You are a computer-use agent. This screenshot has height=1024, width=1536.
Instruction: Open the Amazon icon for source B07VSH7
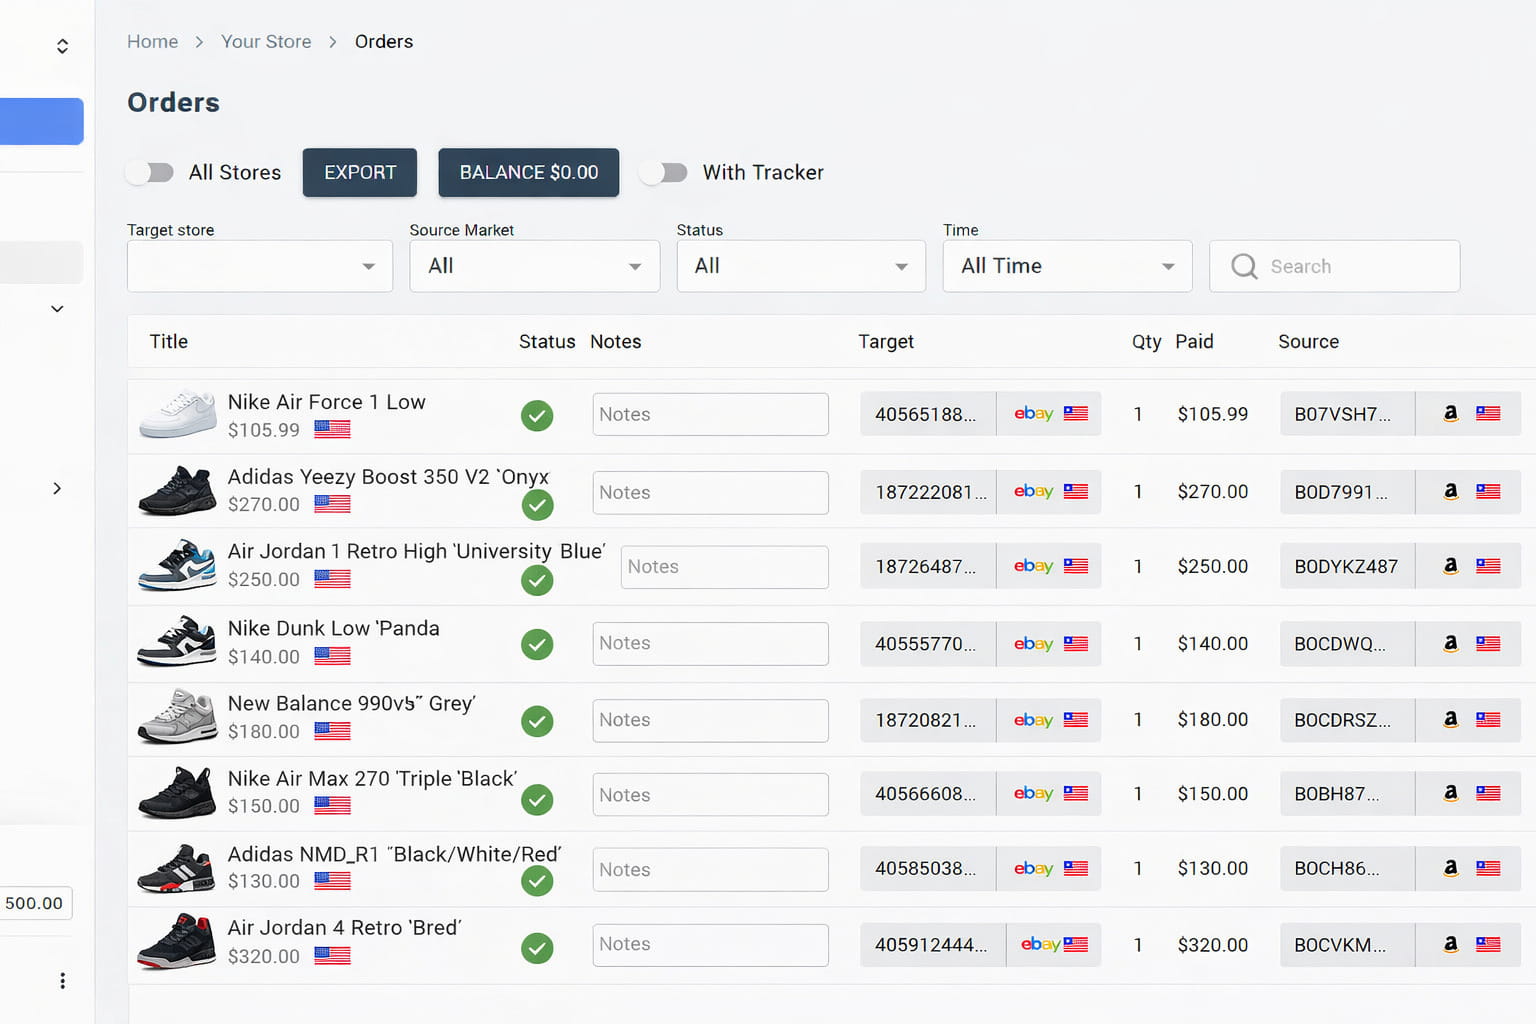(x=1450, y=413)
